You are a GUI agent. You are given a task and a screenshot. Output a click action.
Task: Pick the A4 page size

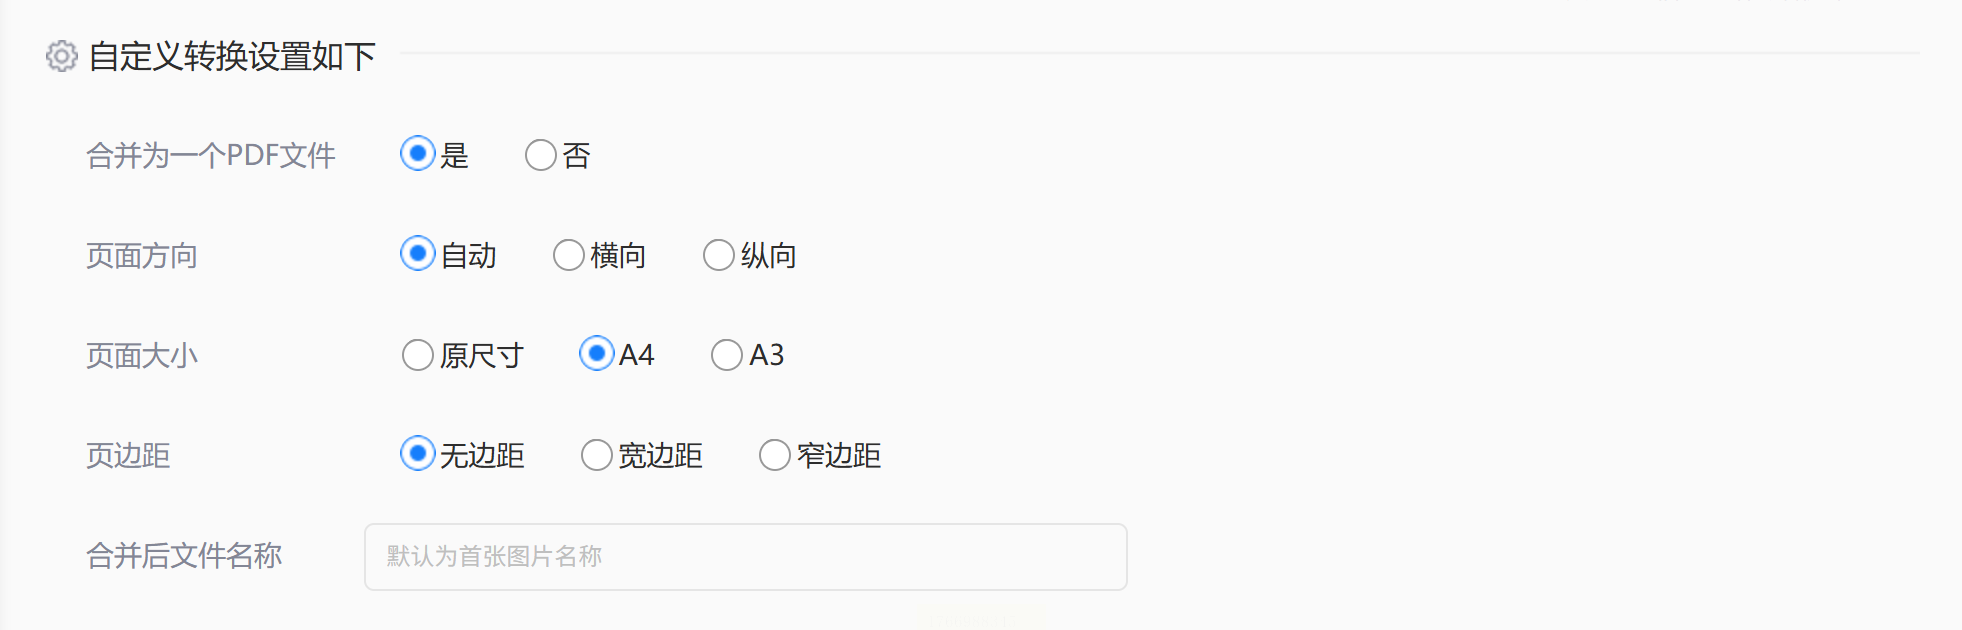click(x=597, y=354)
